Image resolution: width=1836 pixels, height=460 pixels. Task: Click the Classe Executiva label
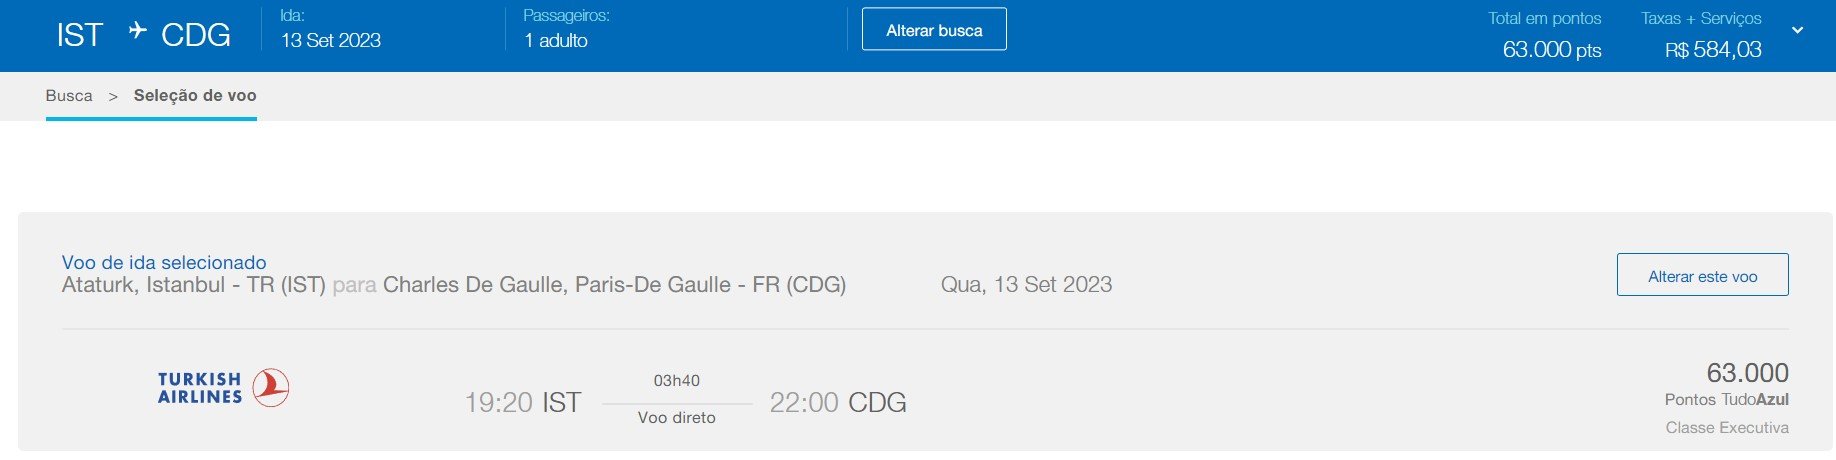(x=1727, y=427)
